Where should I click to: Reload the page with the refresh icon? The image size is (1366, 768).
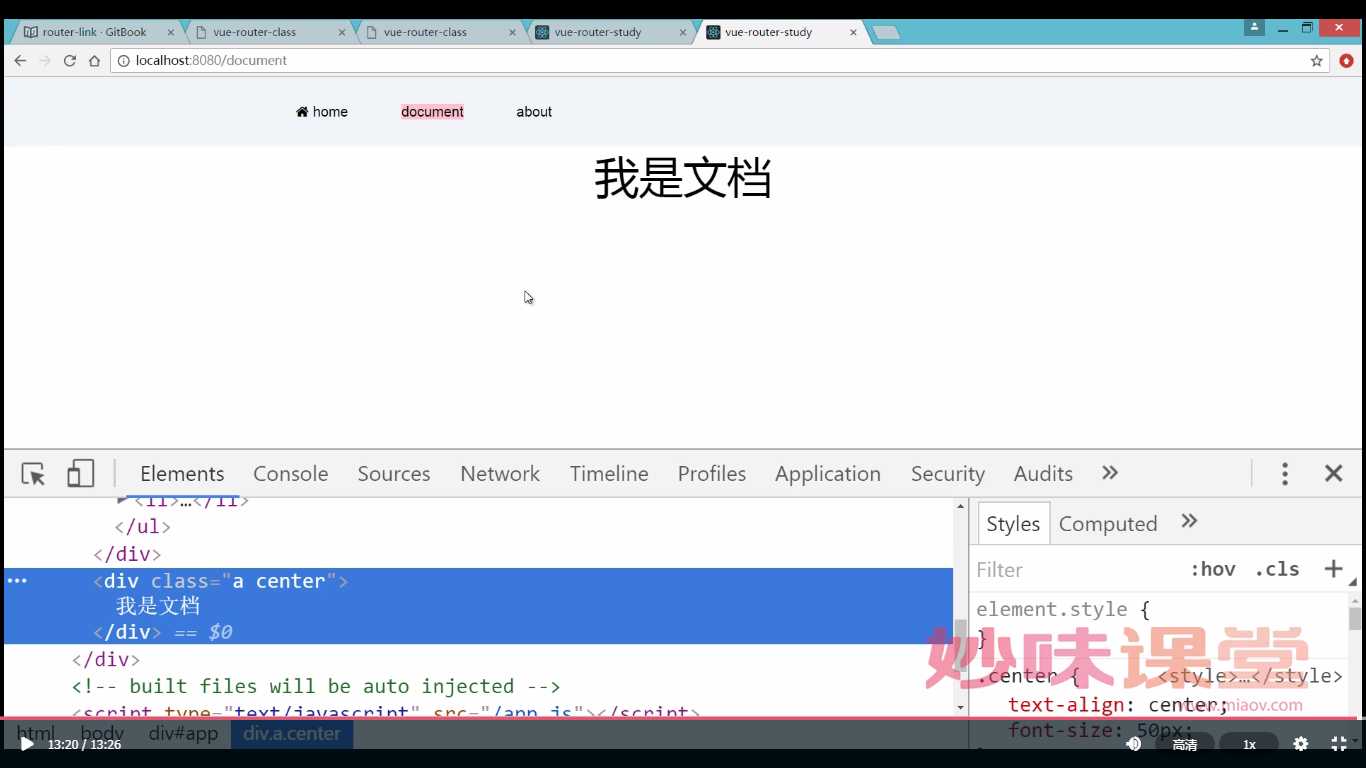click(70, 61)
